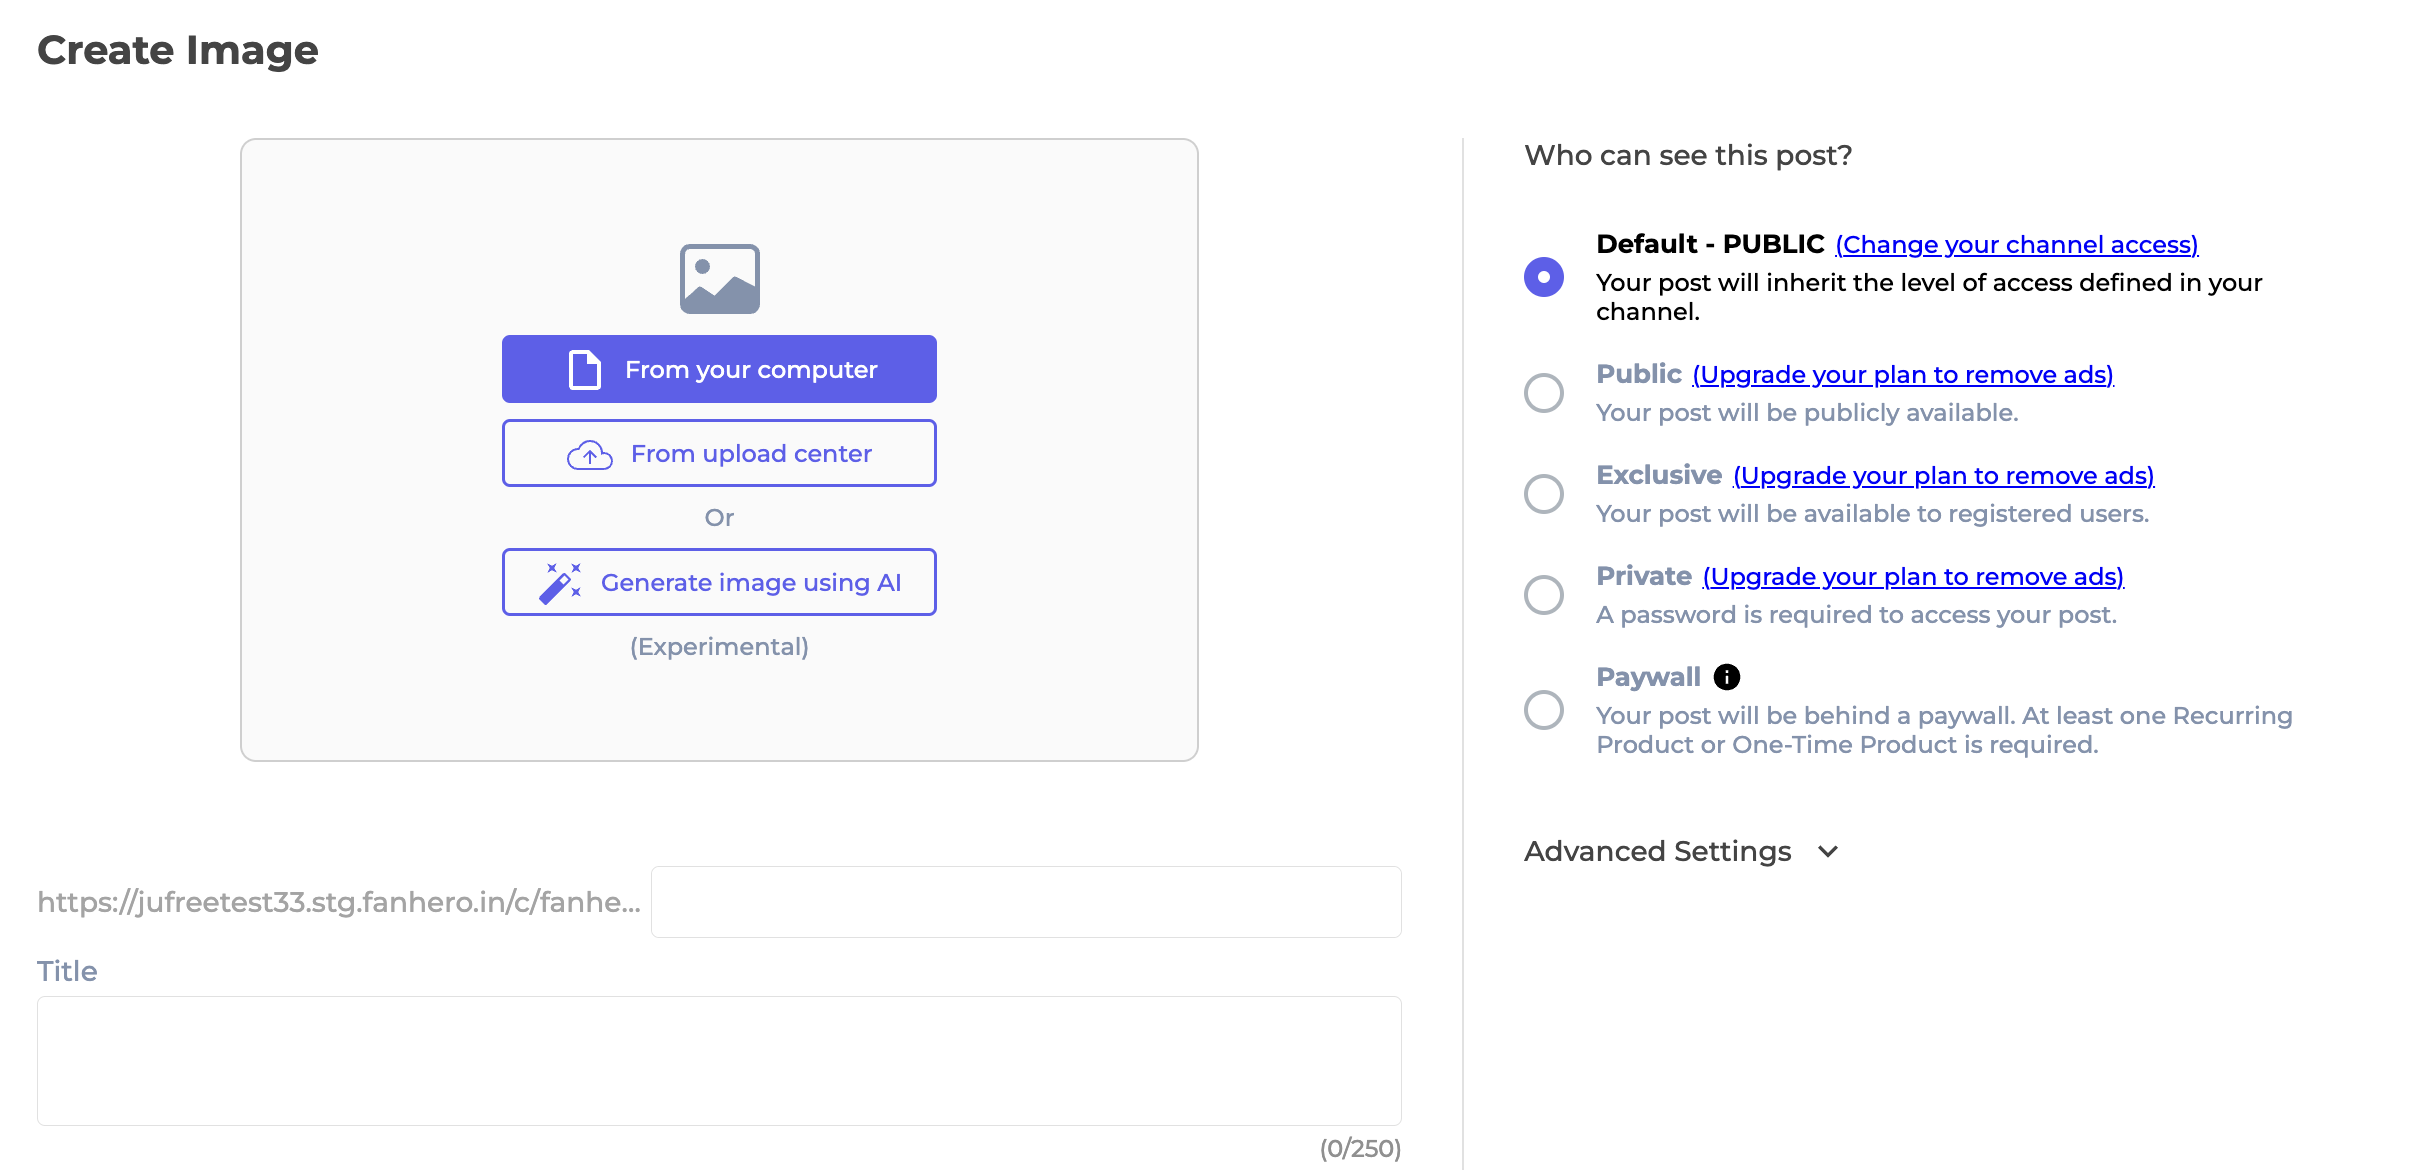Screen dimensions: 2416x1170
Task: Select the Default - PUBLIC radio button
Action: point(1543,277)
